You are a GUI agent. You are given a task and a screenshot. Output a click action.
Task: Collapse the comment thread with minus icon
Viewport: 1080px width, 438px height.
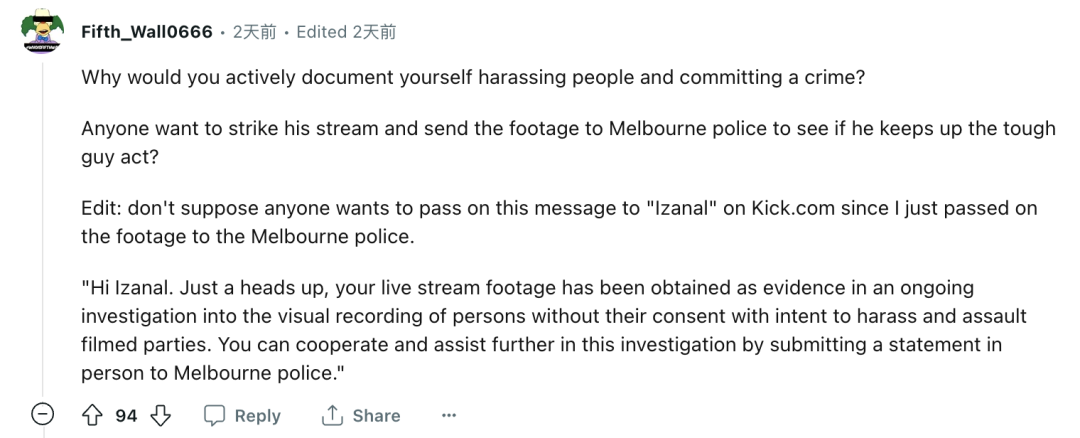[x=42, y=415]
